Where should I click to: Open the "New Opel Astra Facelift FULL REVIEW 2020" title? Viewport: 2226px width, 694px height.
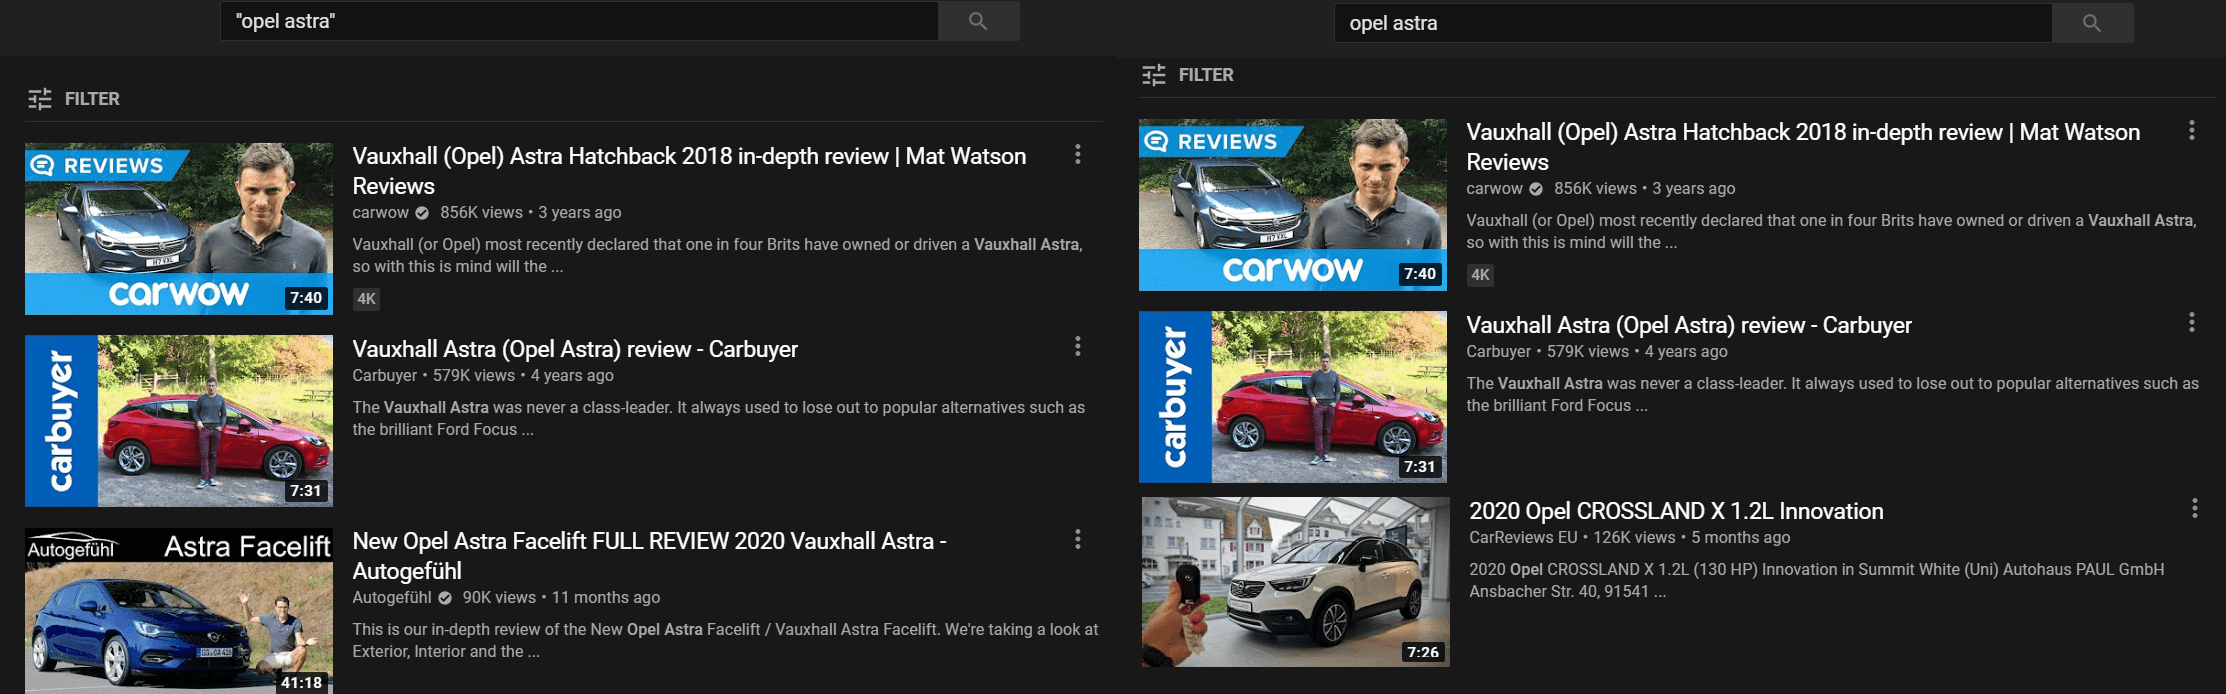pos(650,556)
